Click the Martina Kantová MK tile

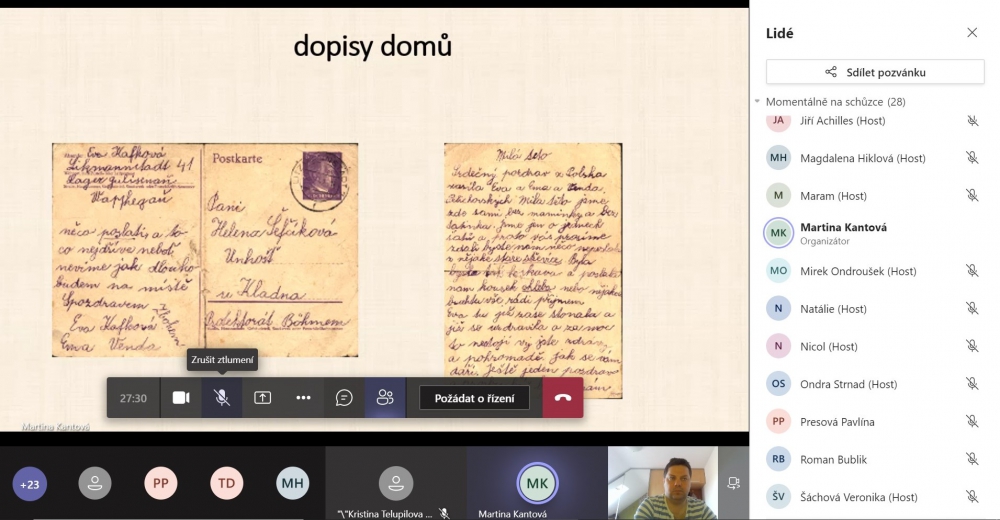(537, 483)
